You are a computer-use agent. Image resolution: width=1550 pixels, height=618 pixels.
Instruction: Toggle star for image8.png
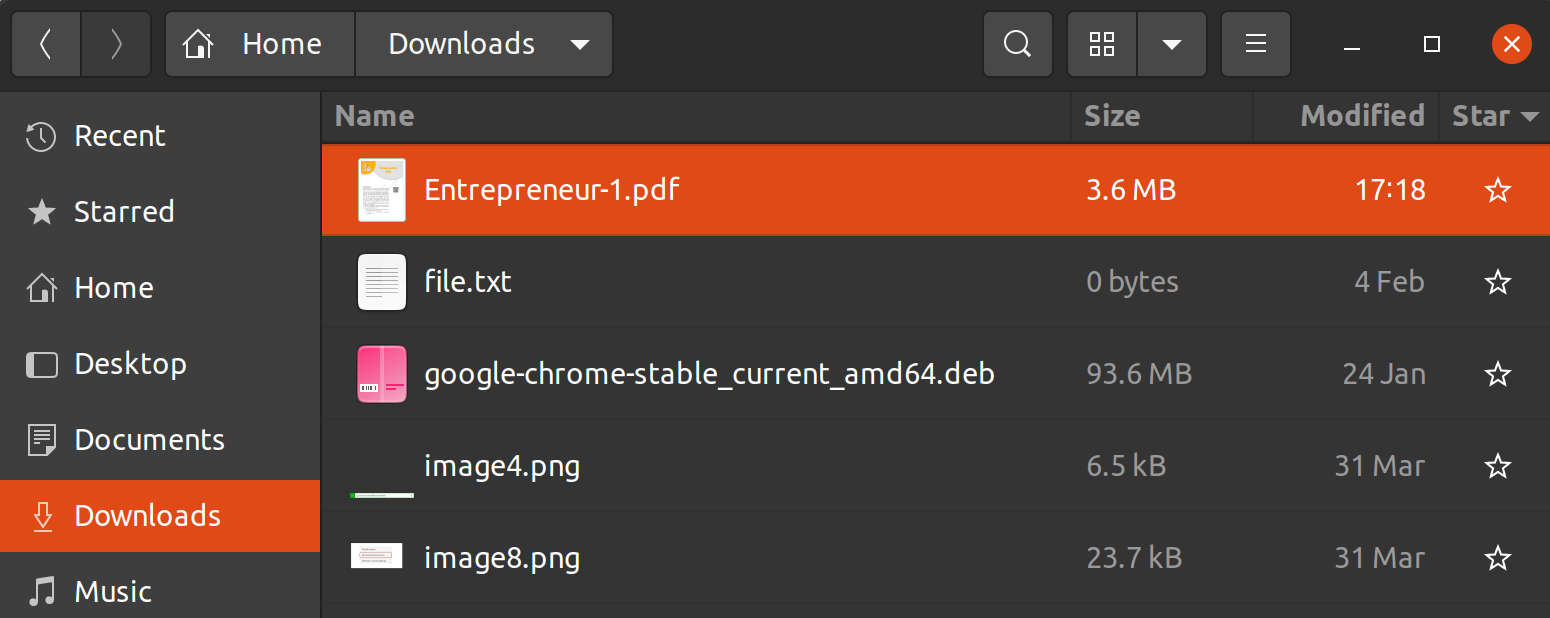(x=1497, y=557)
